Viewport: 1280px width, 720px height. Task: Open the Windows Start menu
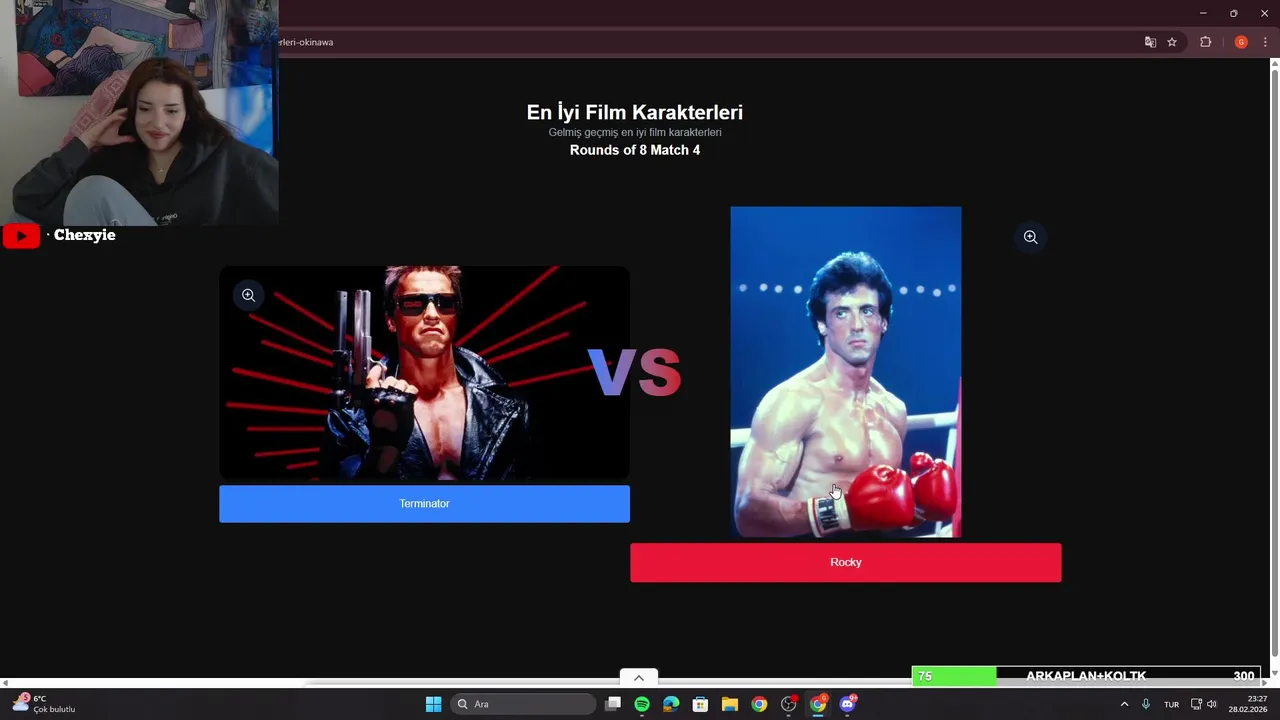point(433,704)
